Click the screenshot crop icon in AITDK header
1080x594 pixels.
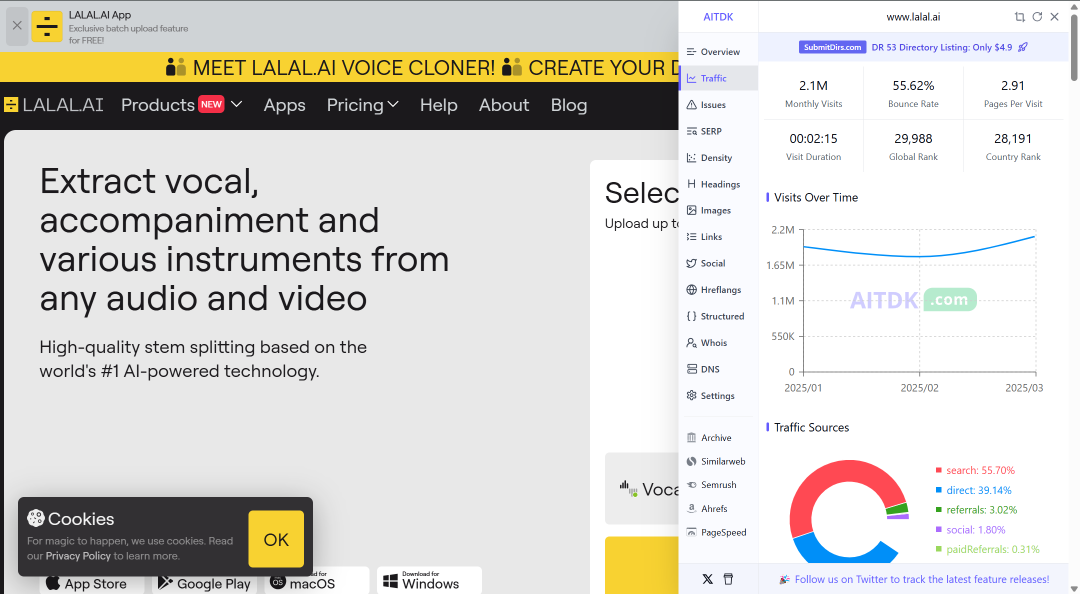click(1019, 17)
